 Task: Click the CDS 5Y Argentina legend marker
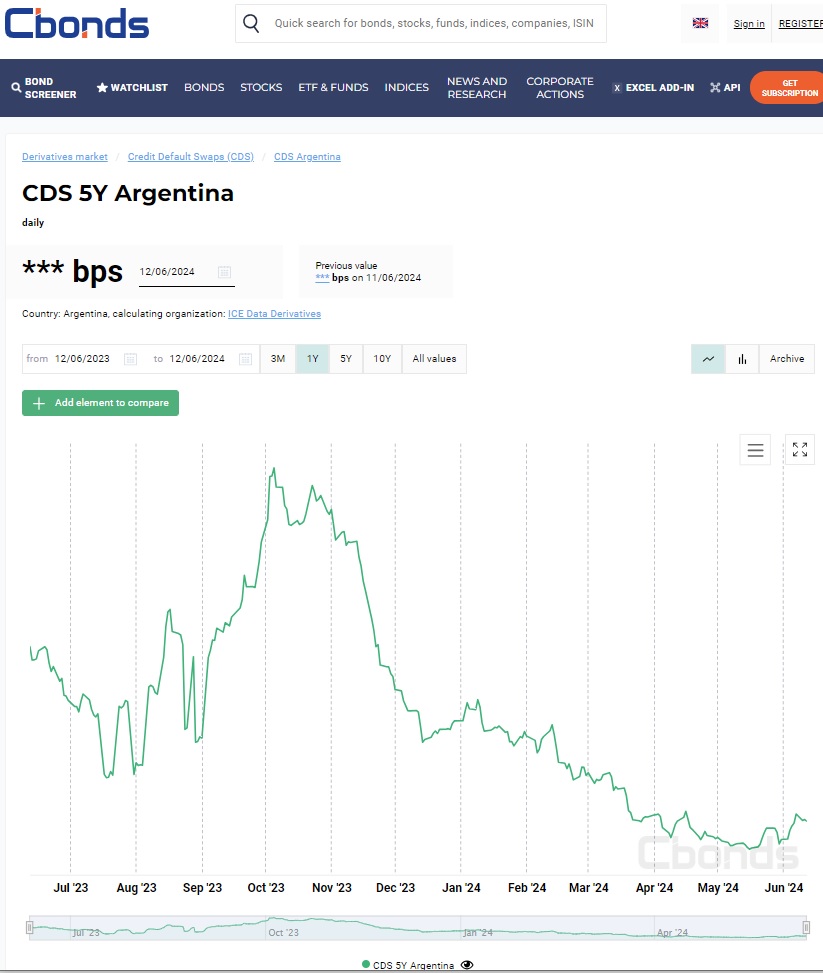(x=366, y=964)
